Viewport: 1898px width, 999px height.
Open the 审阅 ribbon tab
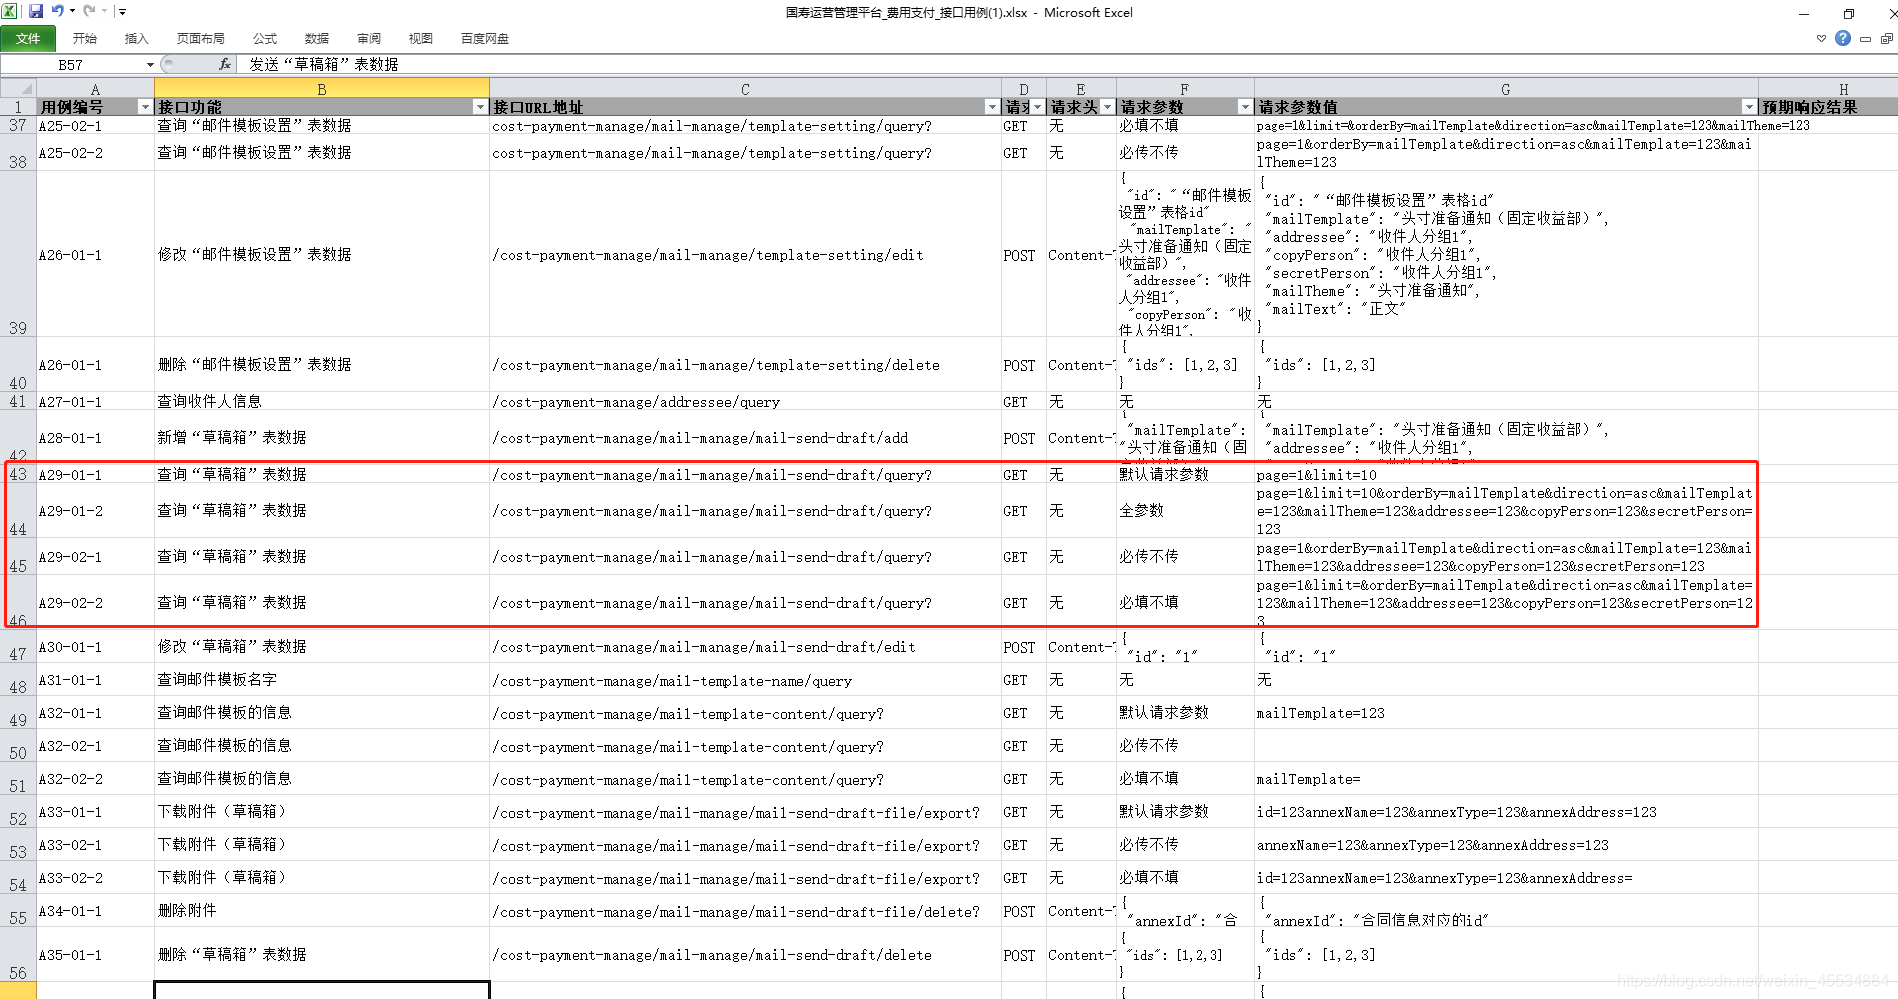click(369, 38)
